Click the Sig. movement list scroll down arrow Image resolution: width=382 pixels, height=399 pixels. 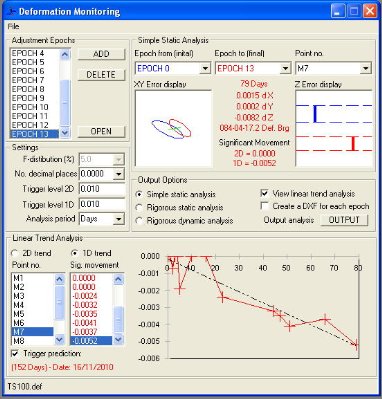click(x=119, y=340)
